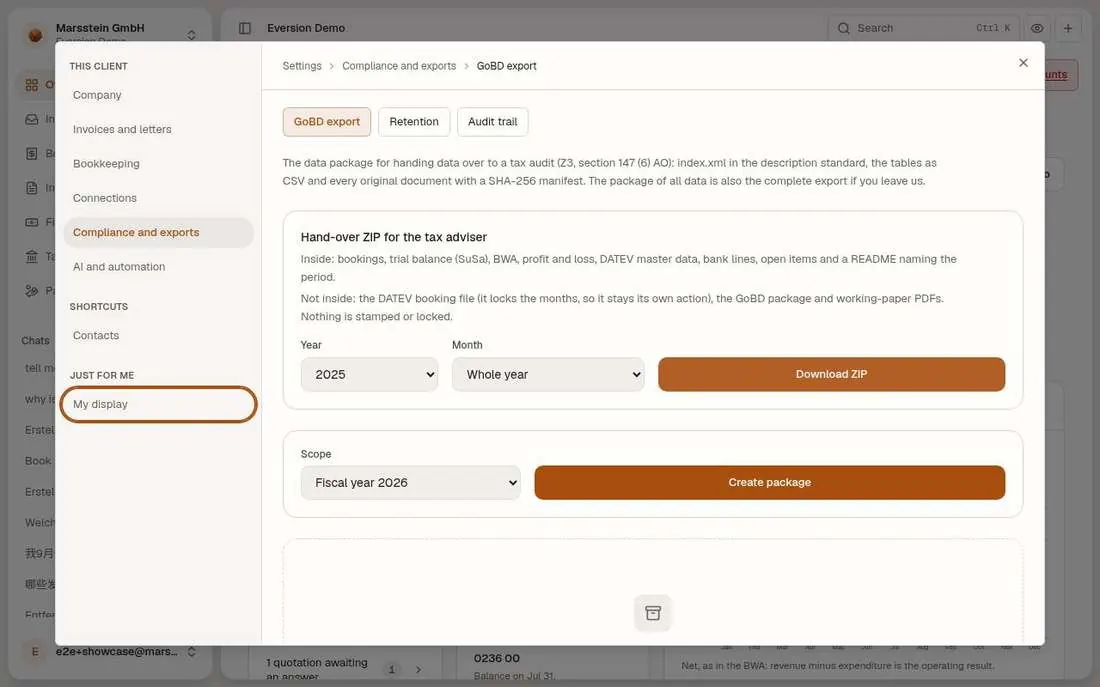Click the archive box icon in the empty packages area
The height and width of the screenshot is (687, 1100).
653,613
